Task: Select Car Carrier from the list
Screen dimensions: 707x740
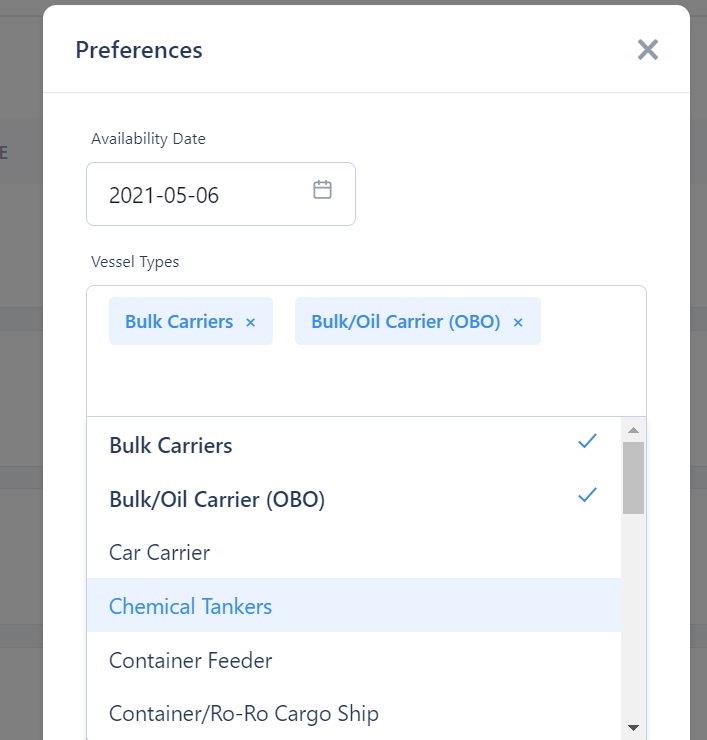Action: click(159, 552)
